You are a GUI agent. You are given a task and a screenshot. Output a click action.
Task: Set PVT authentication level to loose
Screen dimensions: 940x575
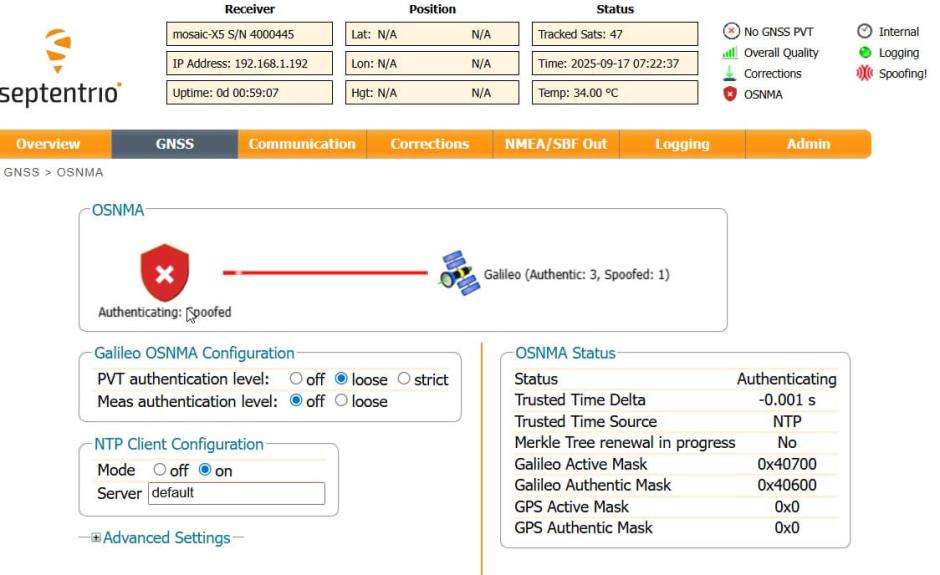click(341, 378)
